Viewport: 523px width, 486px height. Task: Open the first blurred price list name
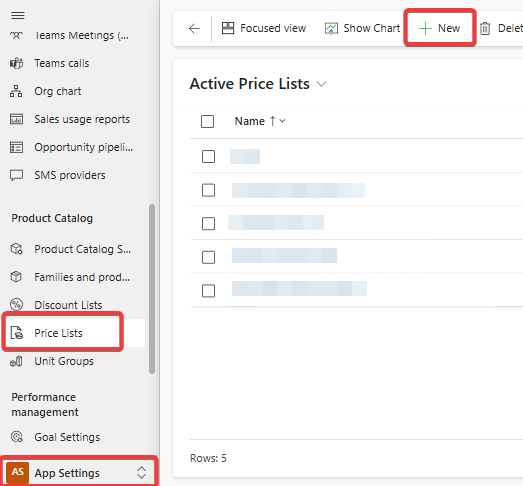[245, 156]
